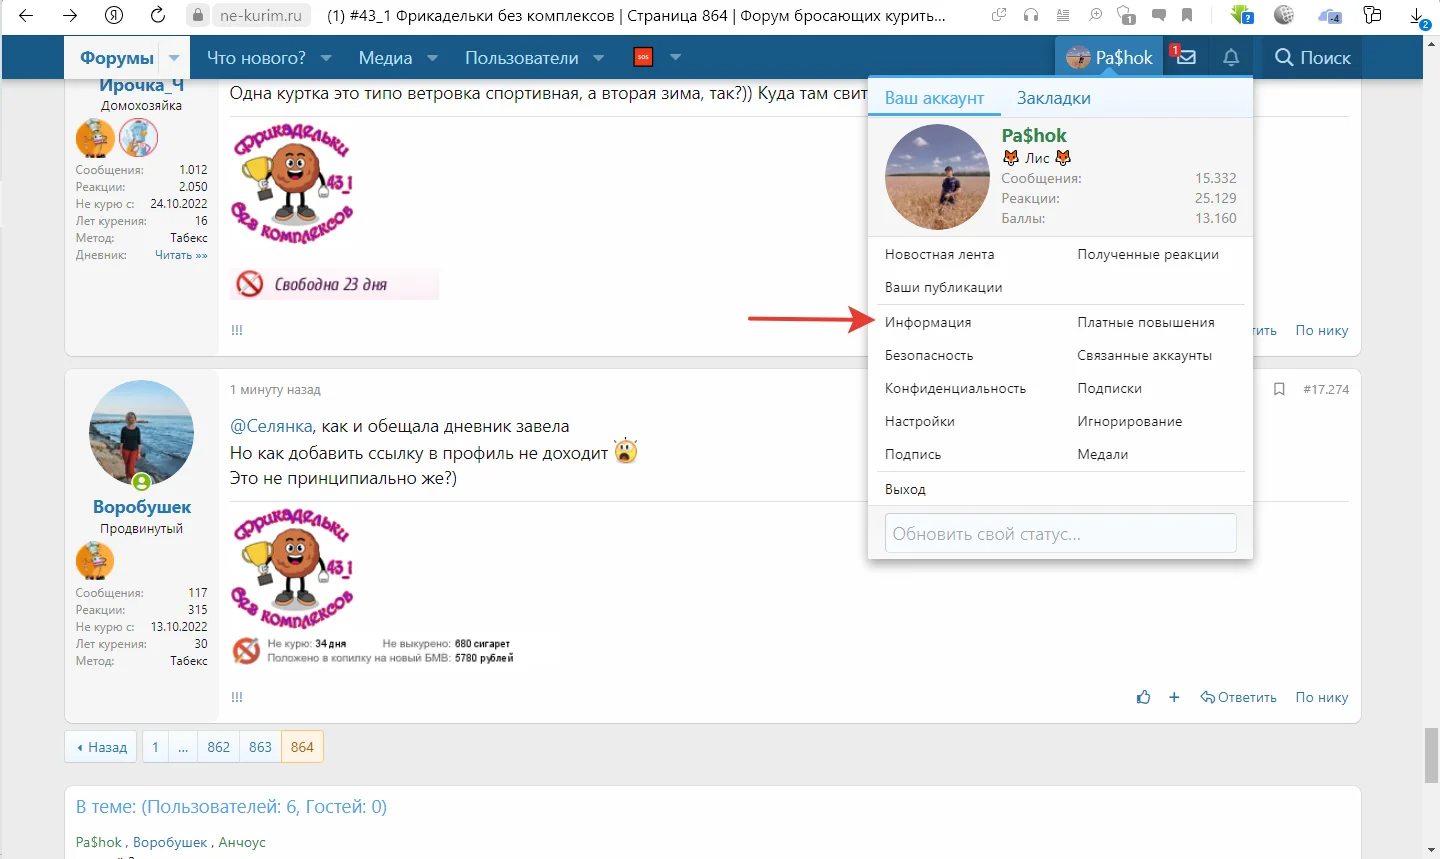The width and height of the screenshot is (1440, 859).
Task: Expand the Пользователи dropdown arrow
Action: pyautogui.click(x=598, y=58)
